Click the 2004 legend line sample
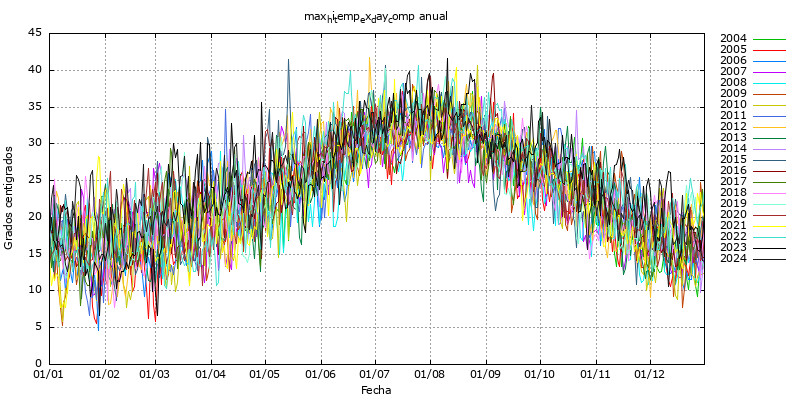800x400 pixels. (x=769, y=39)
